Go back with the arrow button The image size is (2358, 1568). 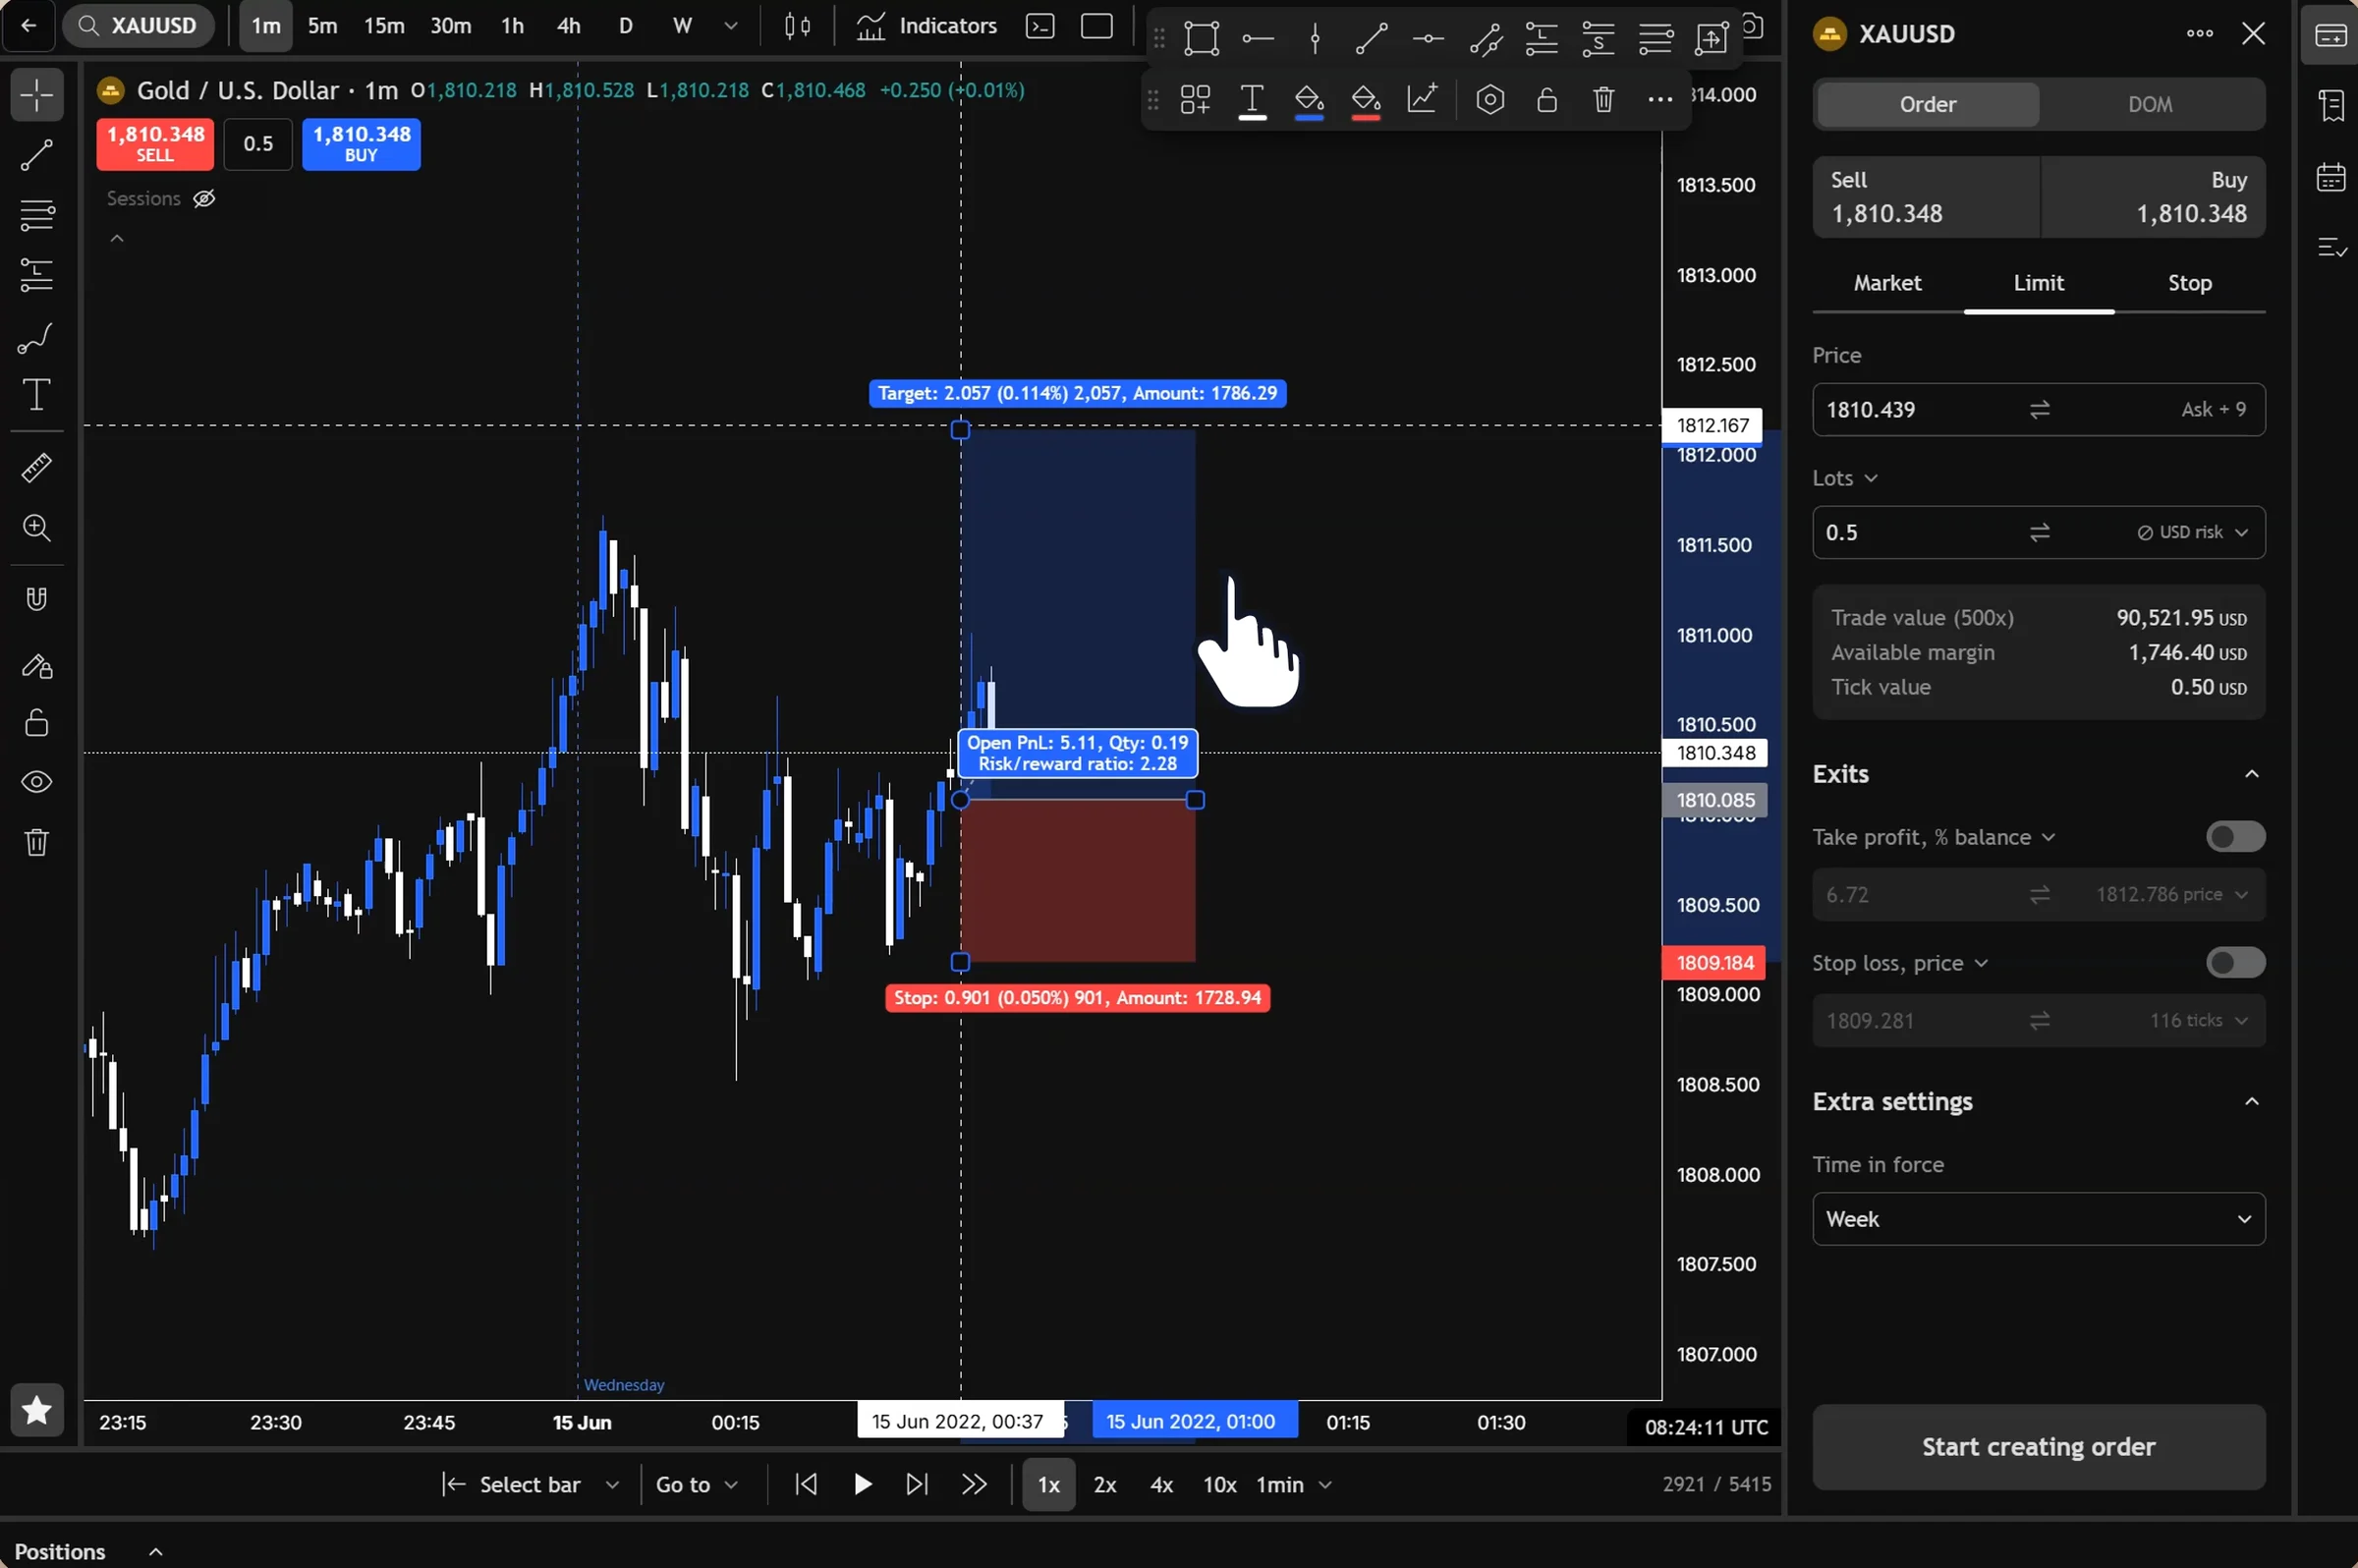coord(28,26)
